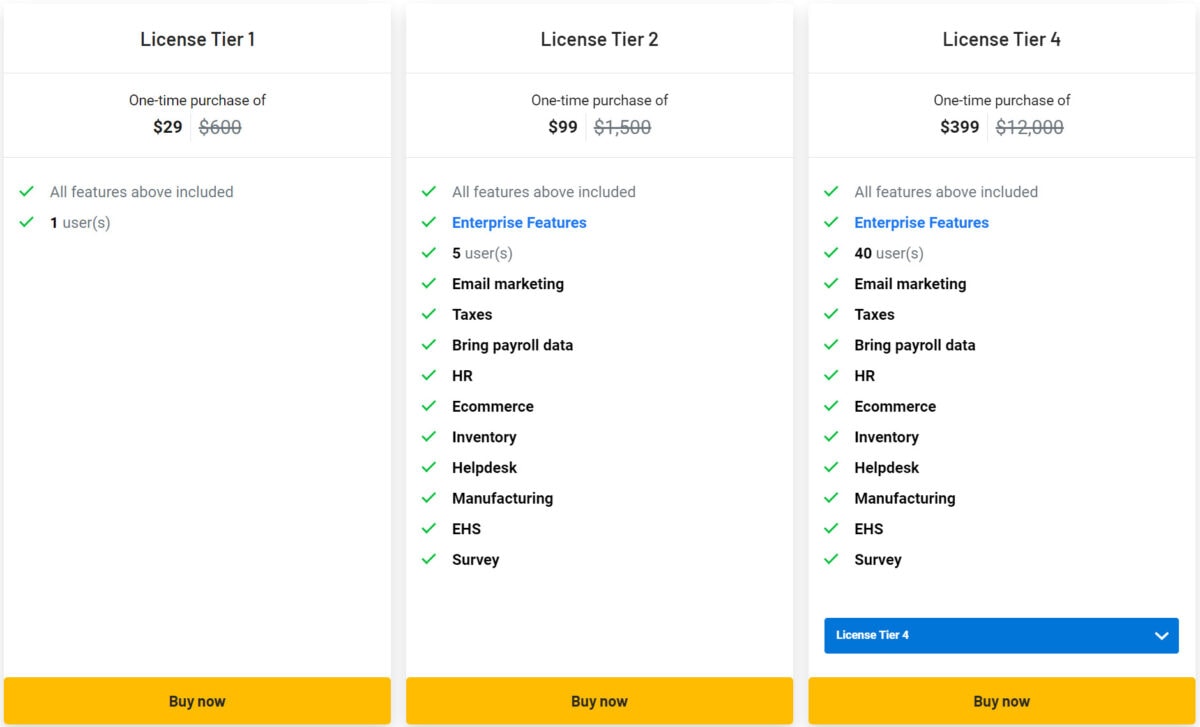
Task: Click the checkmark next to Taxes in Tier 4
Action: [x=832, y=314]
